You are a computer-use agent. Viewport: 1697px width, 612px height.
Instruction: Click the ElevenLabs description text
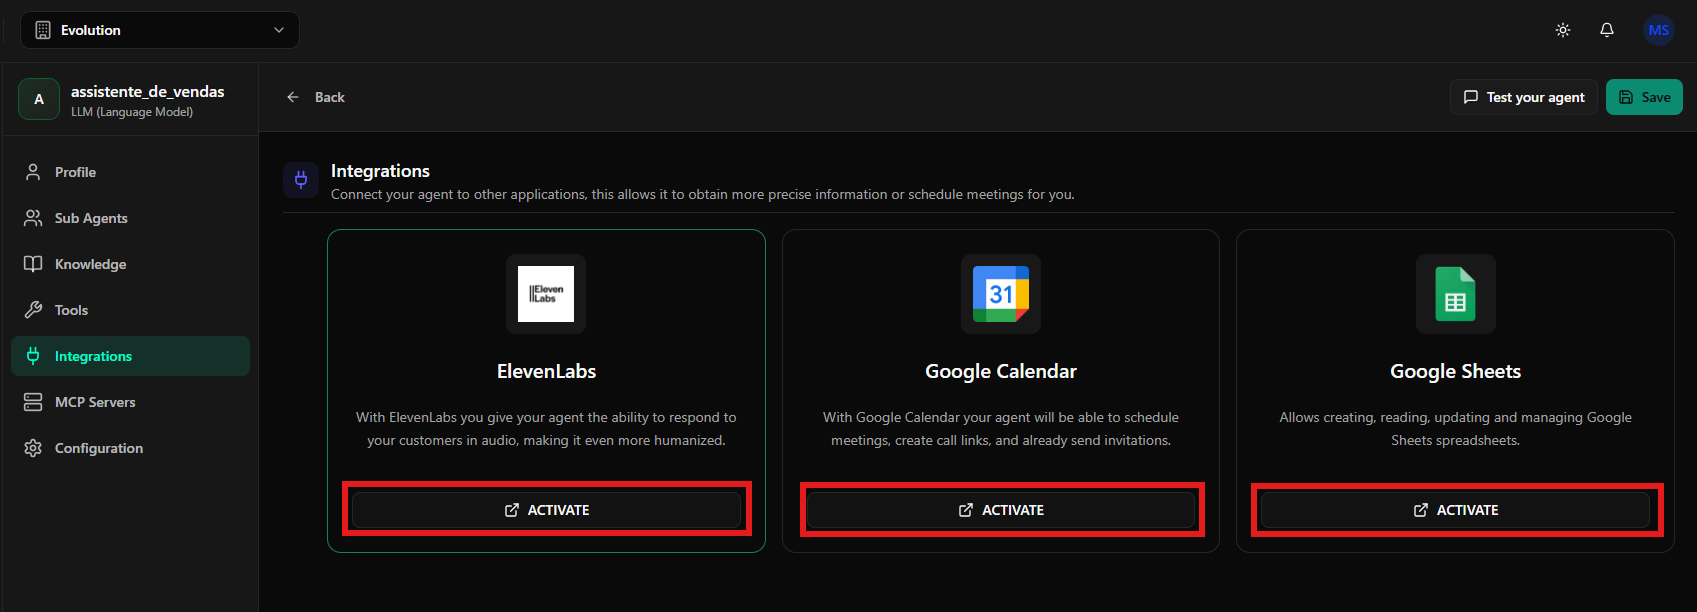click(546, 429)
